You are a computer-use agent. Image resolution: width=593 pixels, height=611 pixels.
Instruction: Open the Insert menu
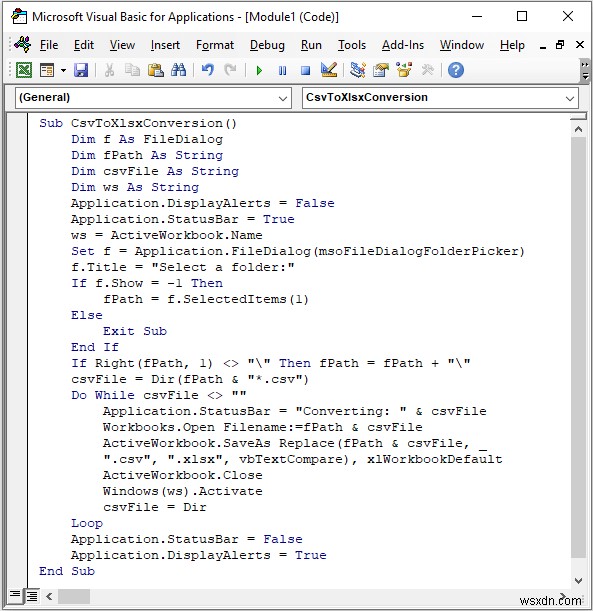pyautogui.click(x=165, y=45)
